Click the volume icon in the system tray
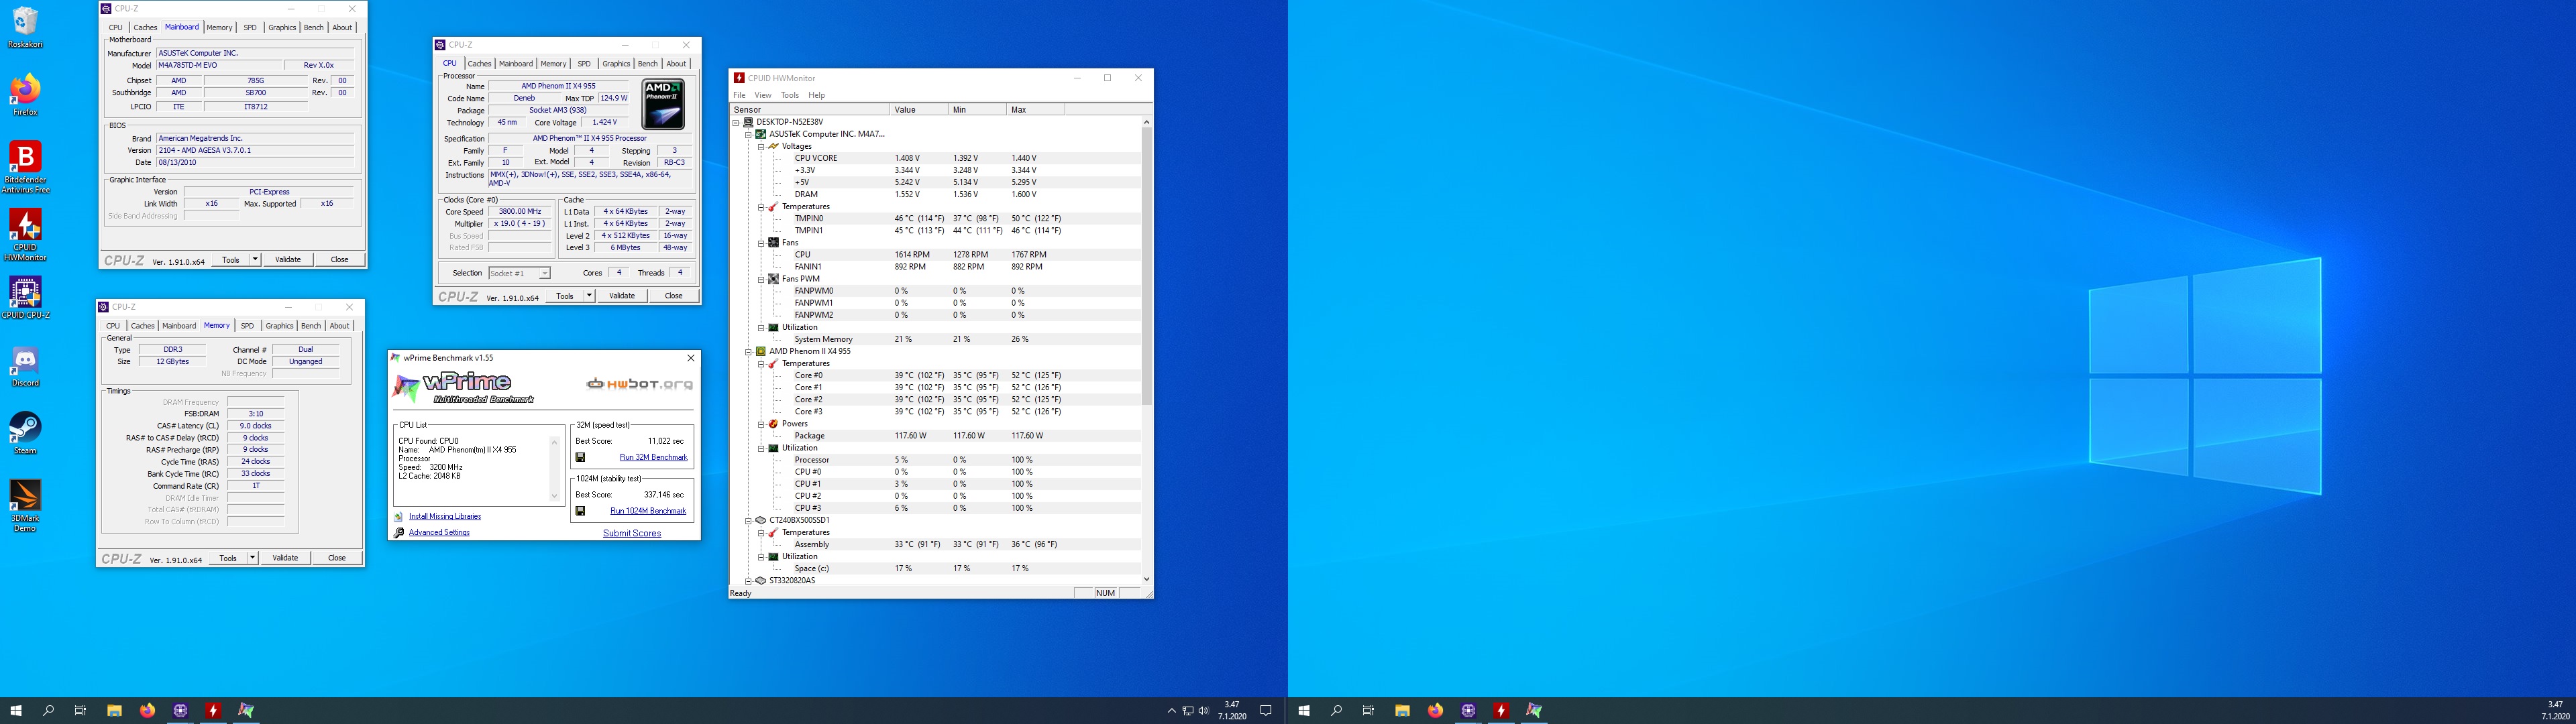This screenshot has width=2576, height=724. pyautogui.click(x=1203, y=711)
